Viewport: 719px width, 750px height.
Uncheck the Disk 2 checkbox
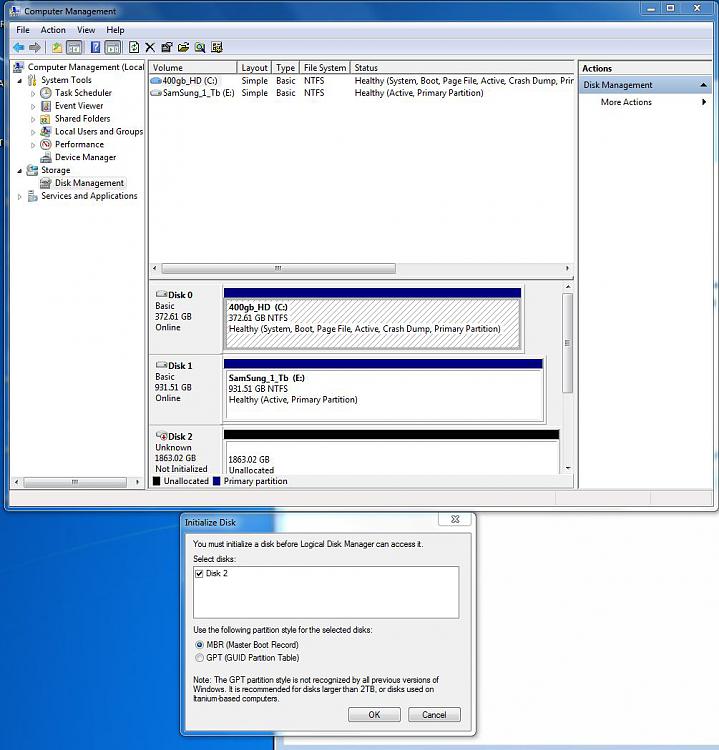coord(199,574)
